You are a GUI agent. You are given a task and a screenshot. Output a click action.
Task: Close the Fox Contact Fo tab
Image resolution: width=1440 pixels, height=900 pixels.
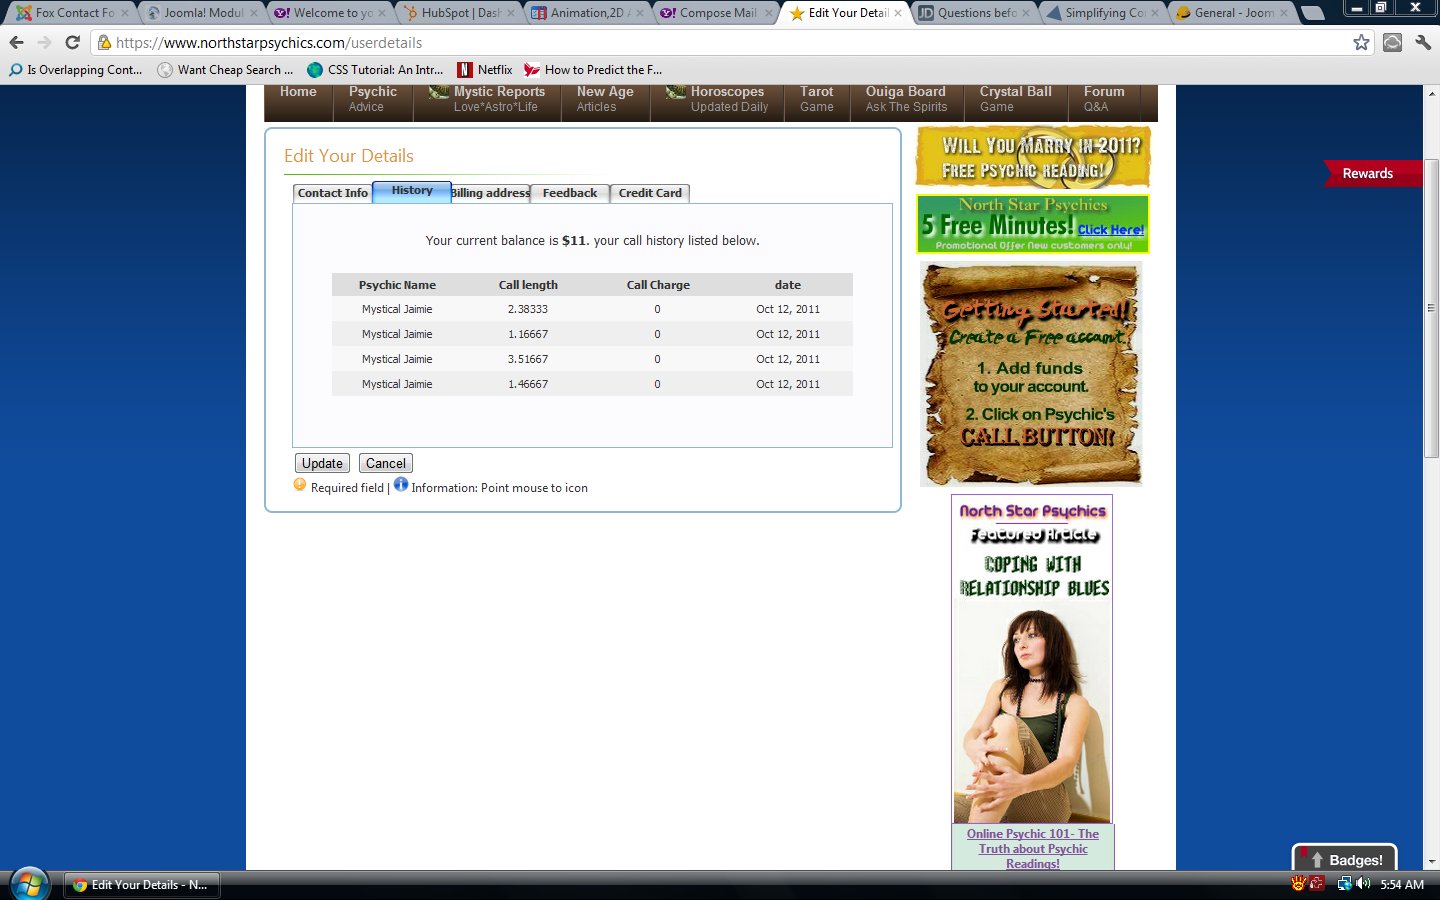pos(125,13)
